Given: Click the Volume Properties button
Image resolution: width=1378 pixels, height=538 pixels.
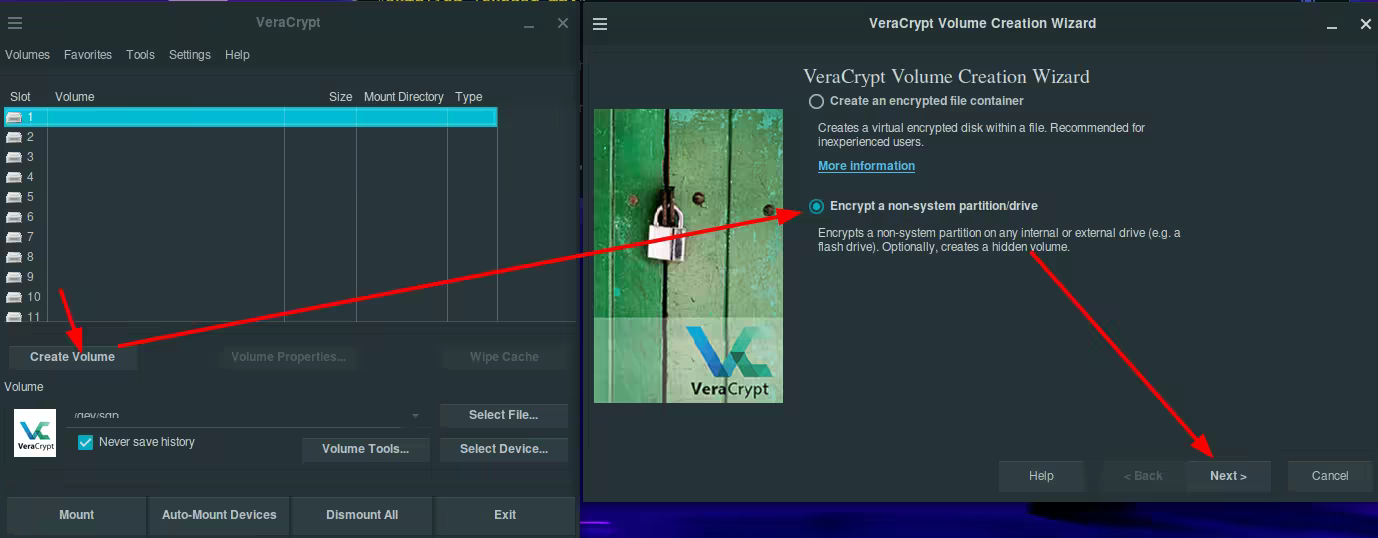Looking at the screenshot, I should click(x=288, y=357).
